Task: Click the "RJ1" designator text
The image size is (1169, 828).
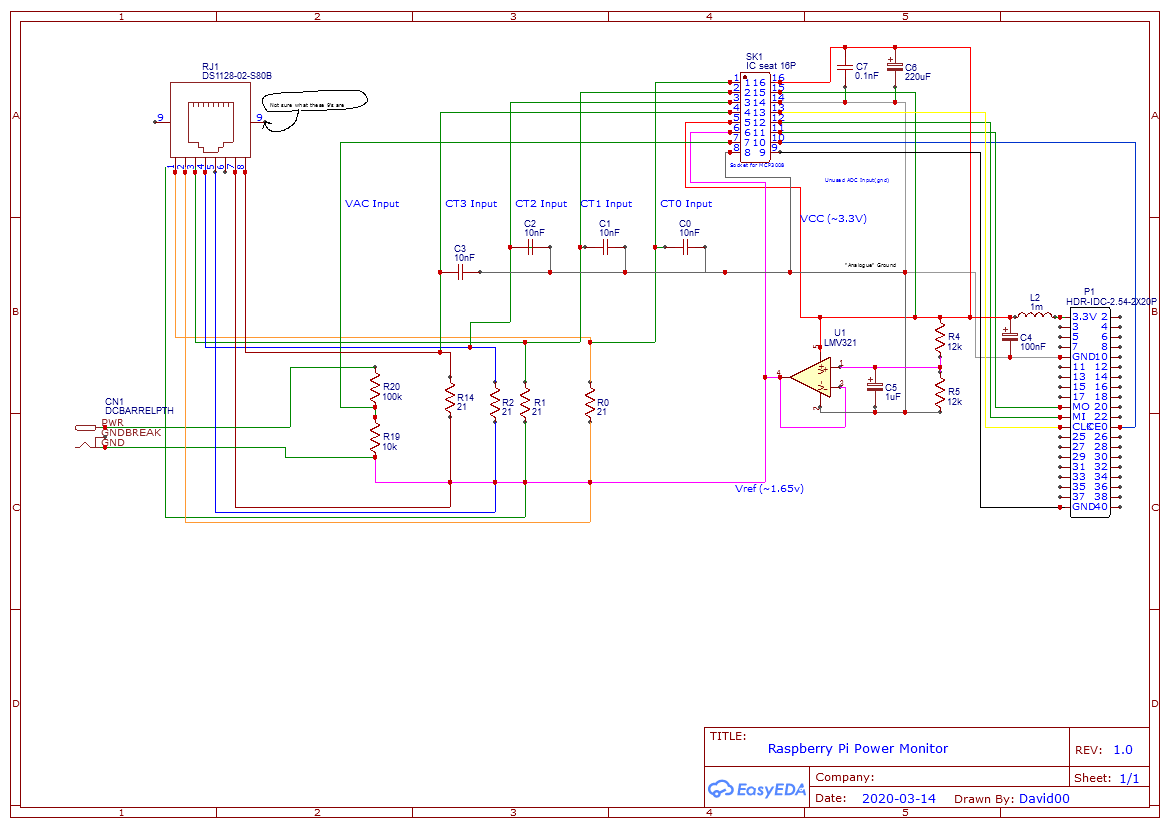Action: [210, 67]
